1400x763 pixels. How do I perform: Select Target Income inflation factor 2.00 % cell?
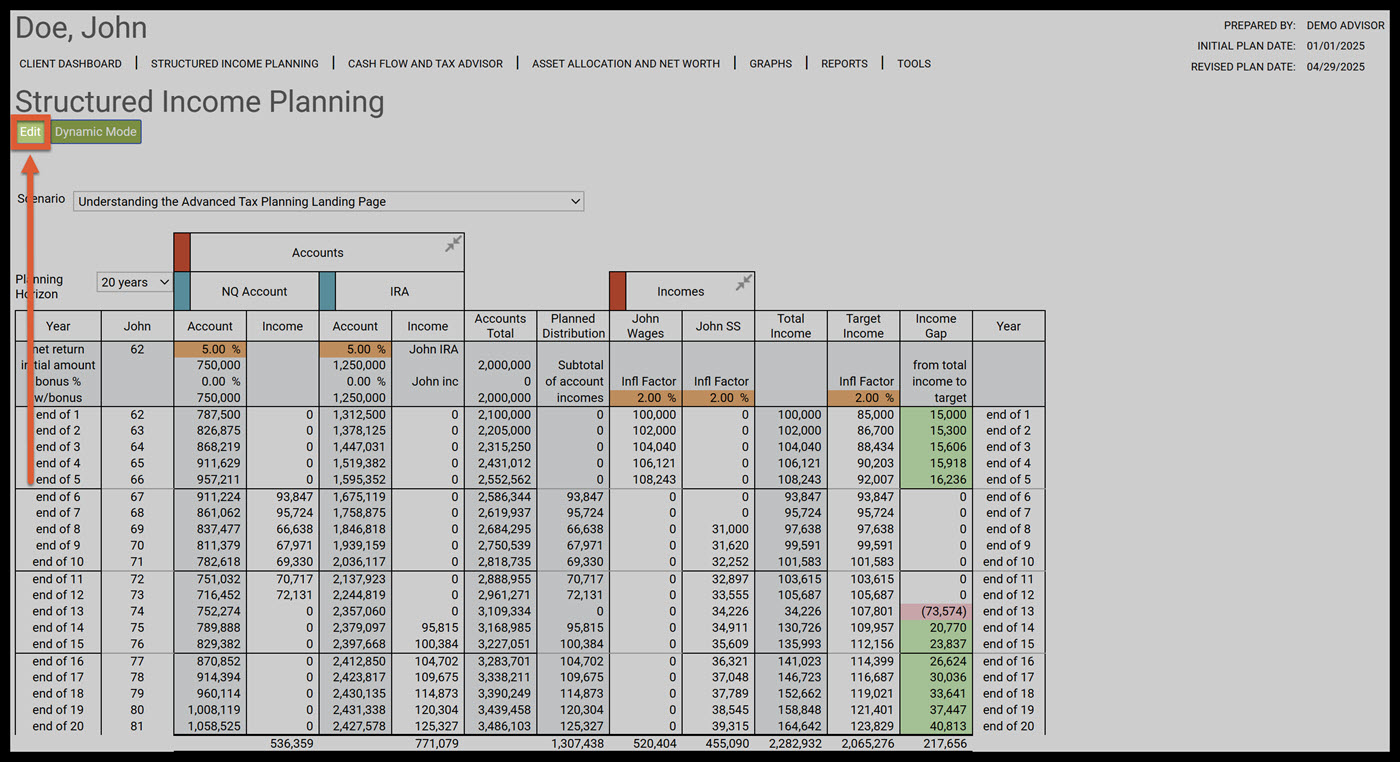[x=863, y=398]
